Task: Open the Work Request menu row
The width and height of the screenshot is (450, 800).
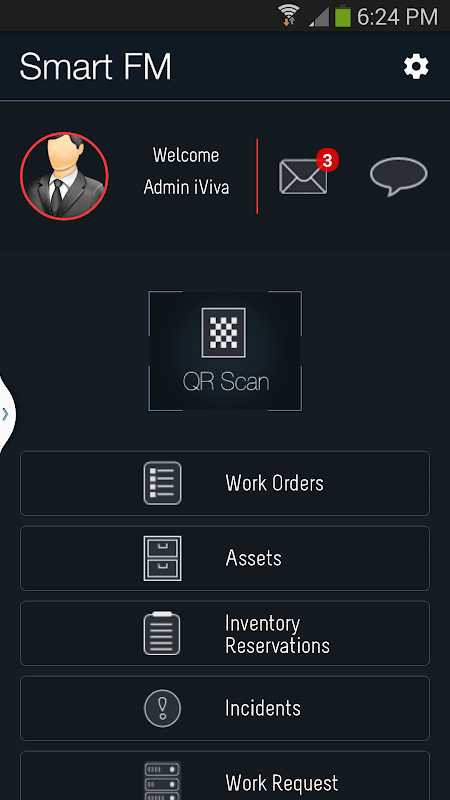Action: pyautogui.click(x=225, y=776)
